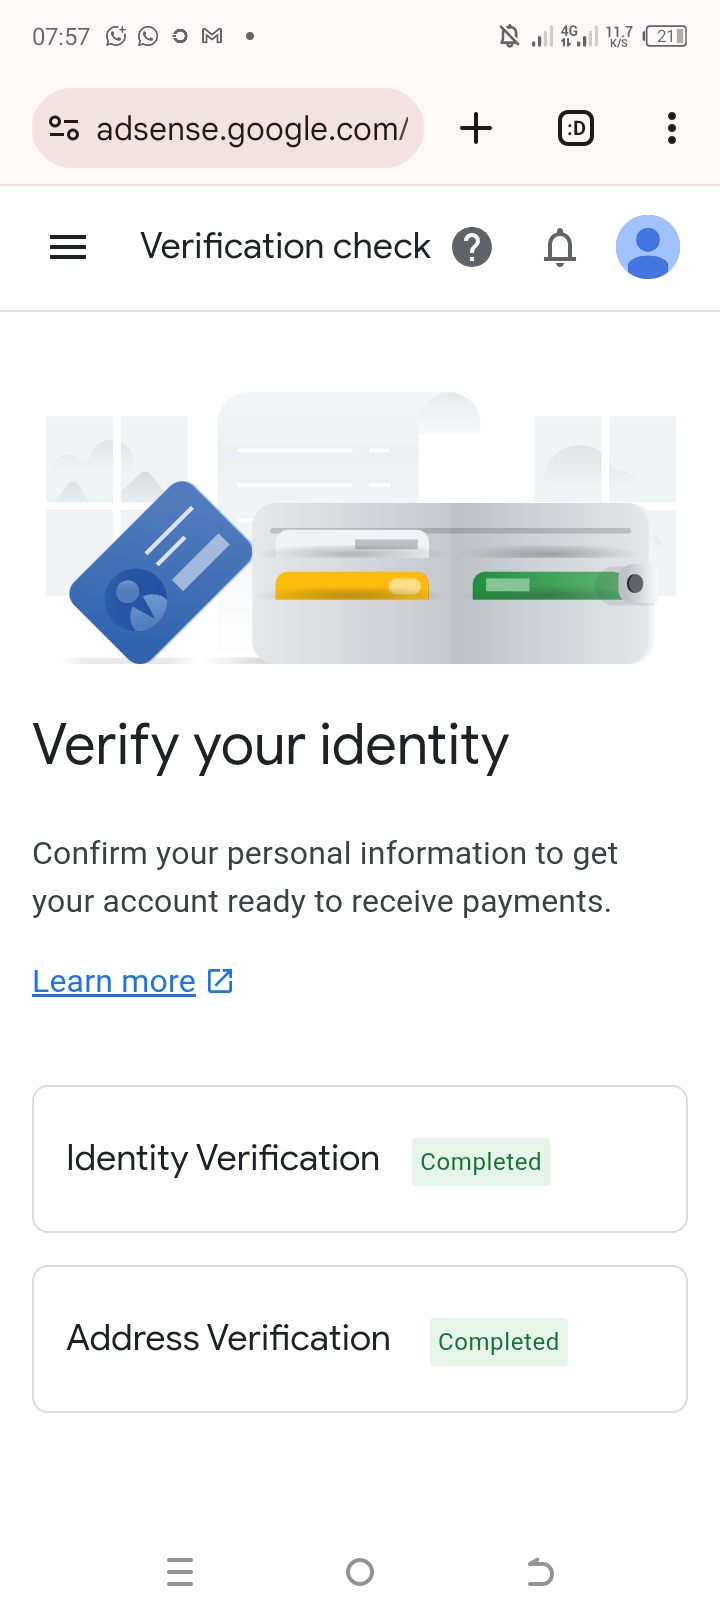Open Chrome three-dot overflow menu

pos(672,128)
